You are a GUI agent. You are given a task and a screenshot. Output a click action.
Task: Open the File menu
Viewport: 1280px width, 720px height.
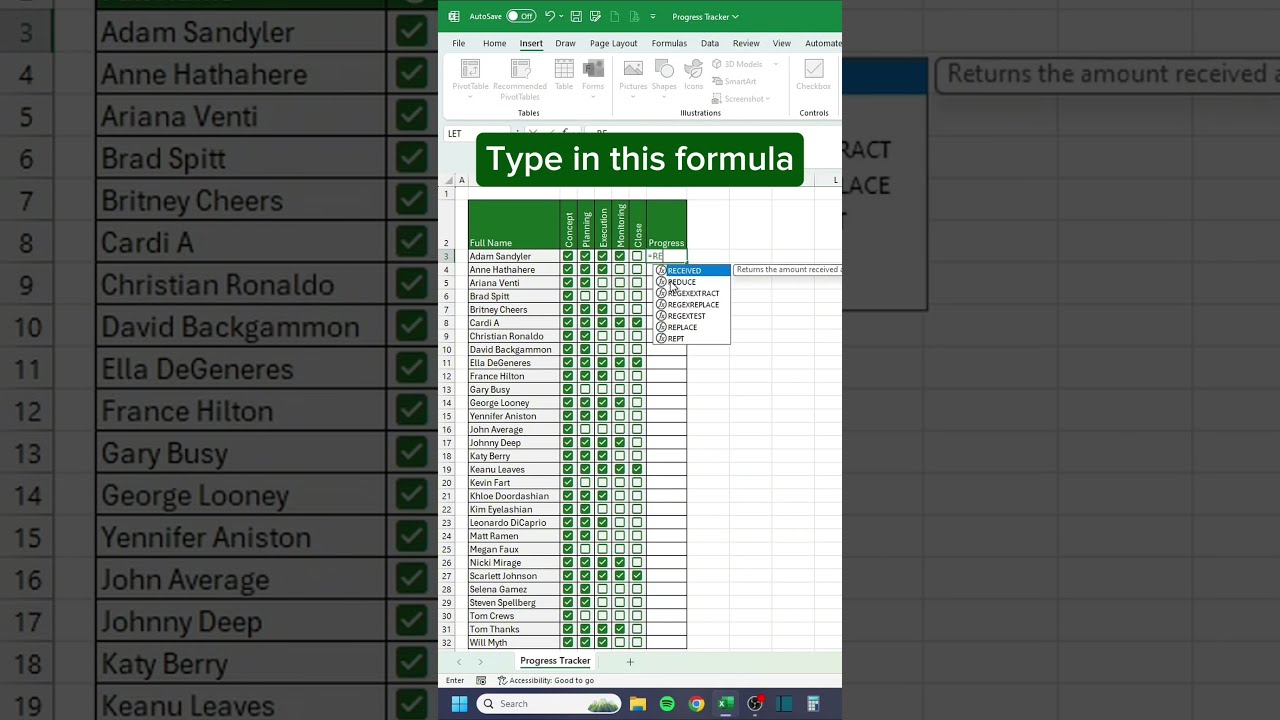458,44
